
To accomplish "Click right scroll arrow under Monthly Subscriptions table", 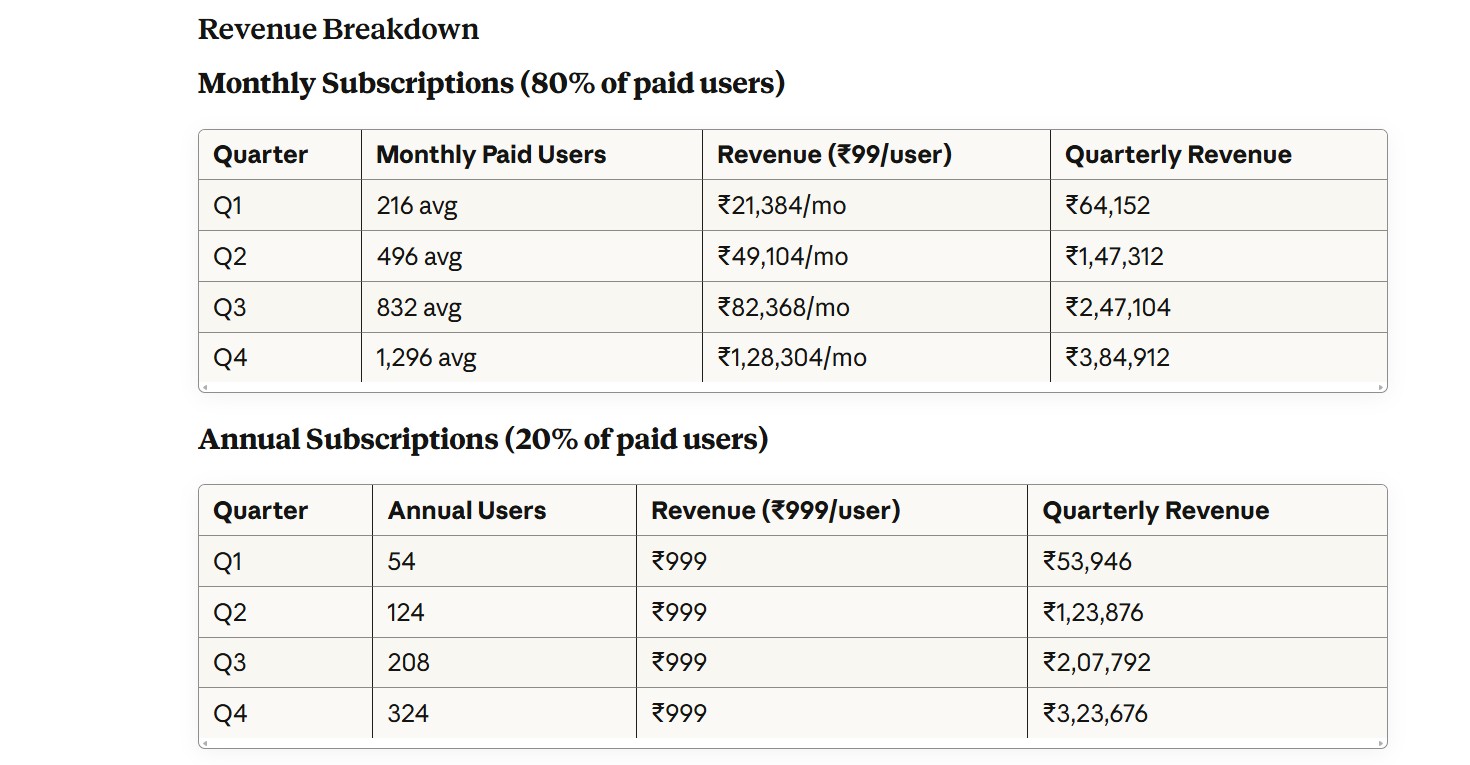I will [x=1383, y=387].
